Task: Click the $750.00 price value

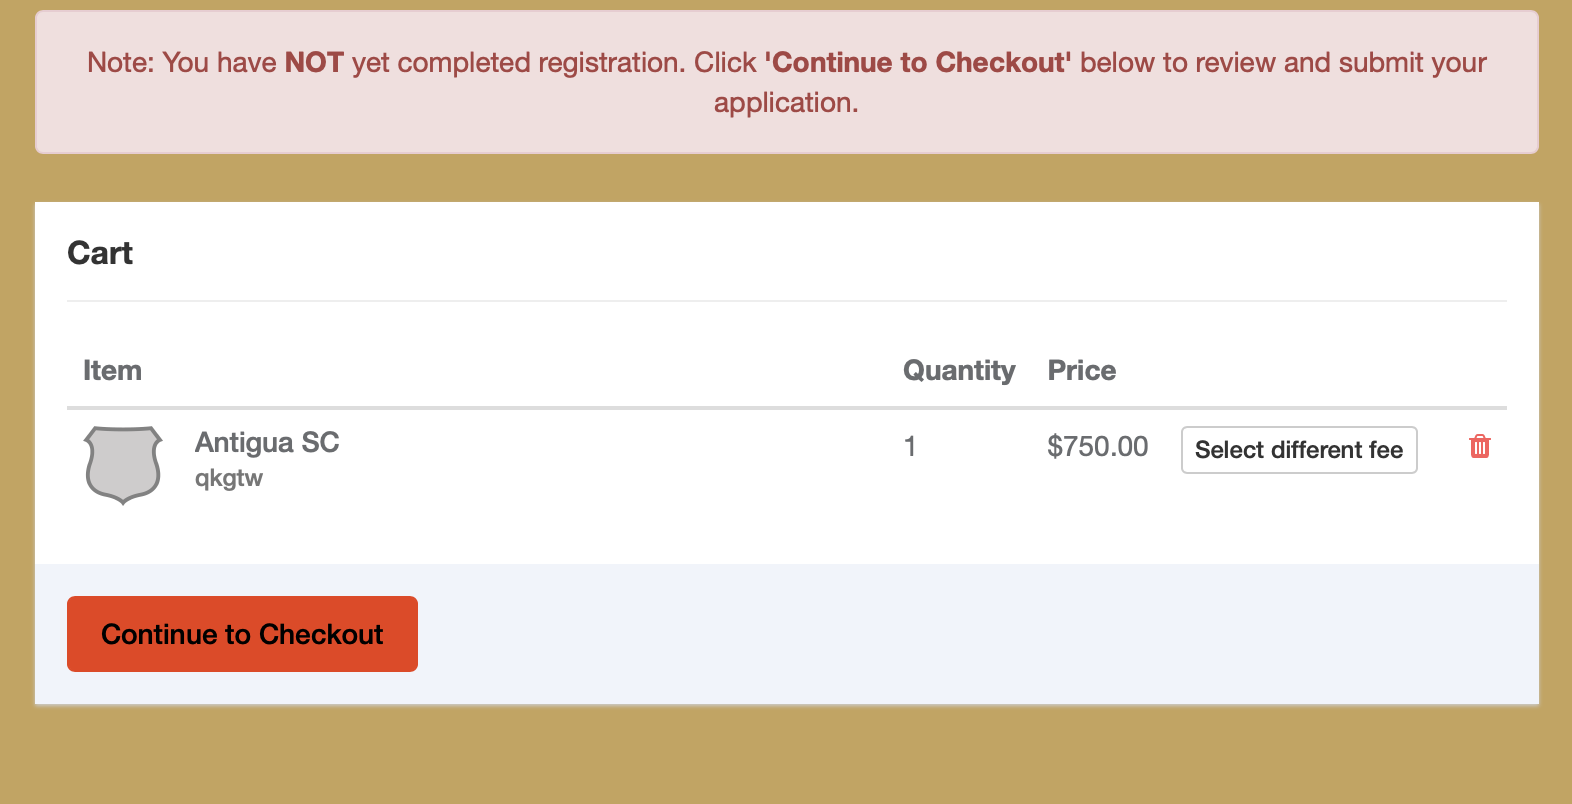Action: pyautogui.click(x=1097, y=446)
